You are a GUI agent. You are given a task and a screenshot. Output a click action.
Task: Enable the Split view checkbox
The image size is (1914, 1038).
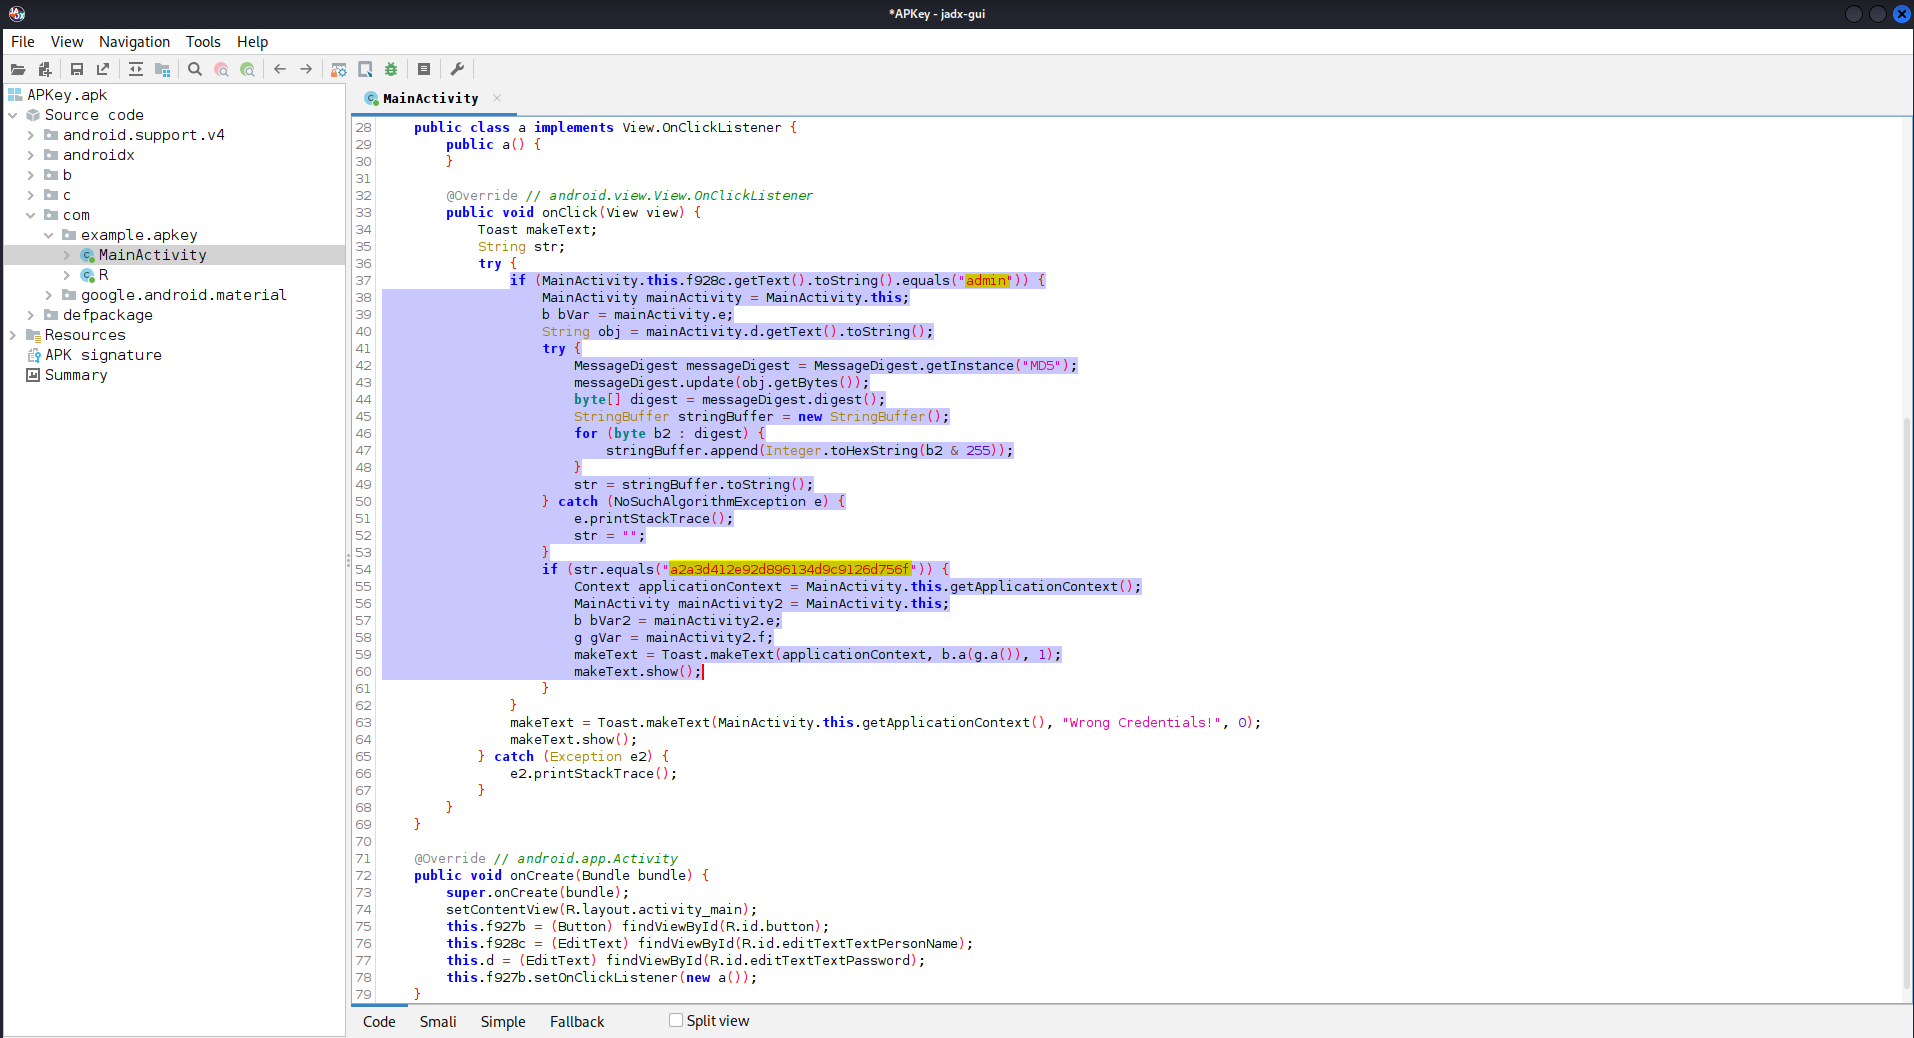tap(676, 1020)
